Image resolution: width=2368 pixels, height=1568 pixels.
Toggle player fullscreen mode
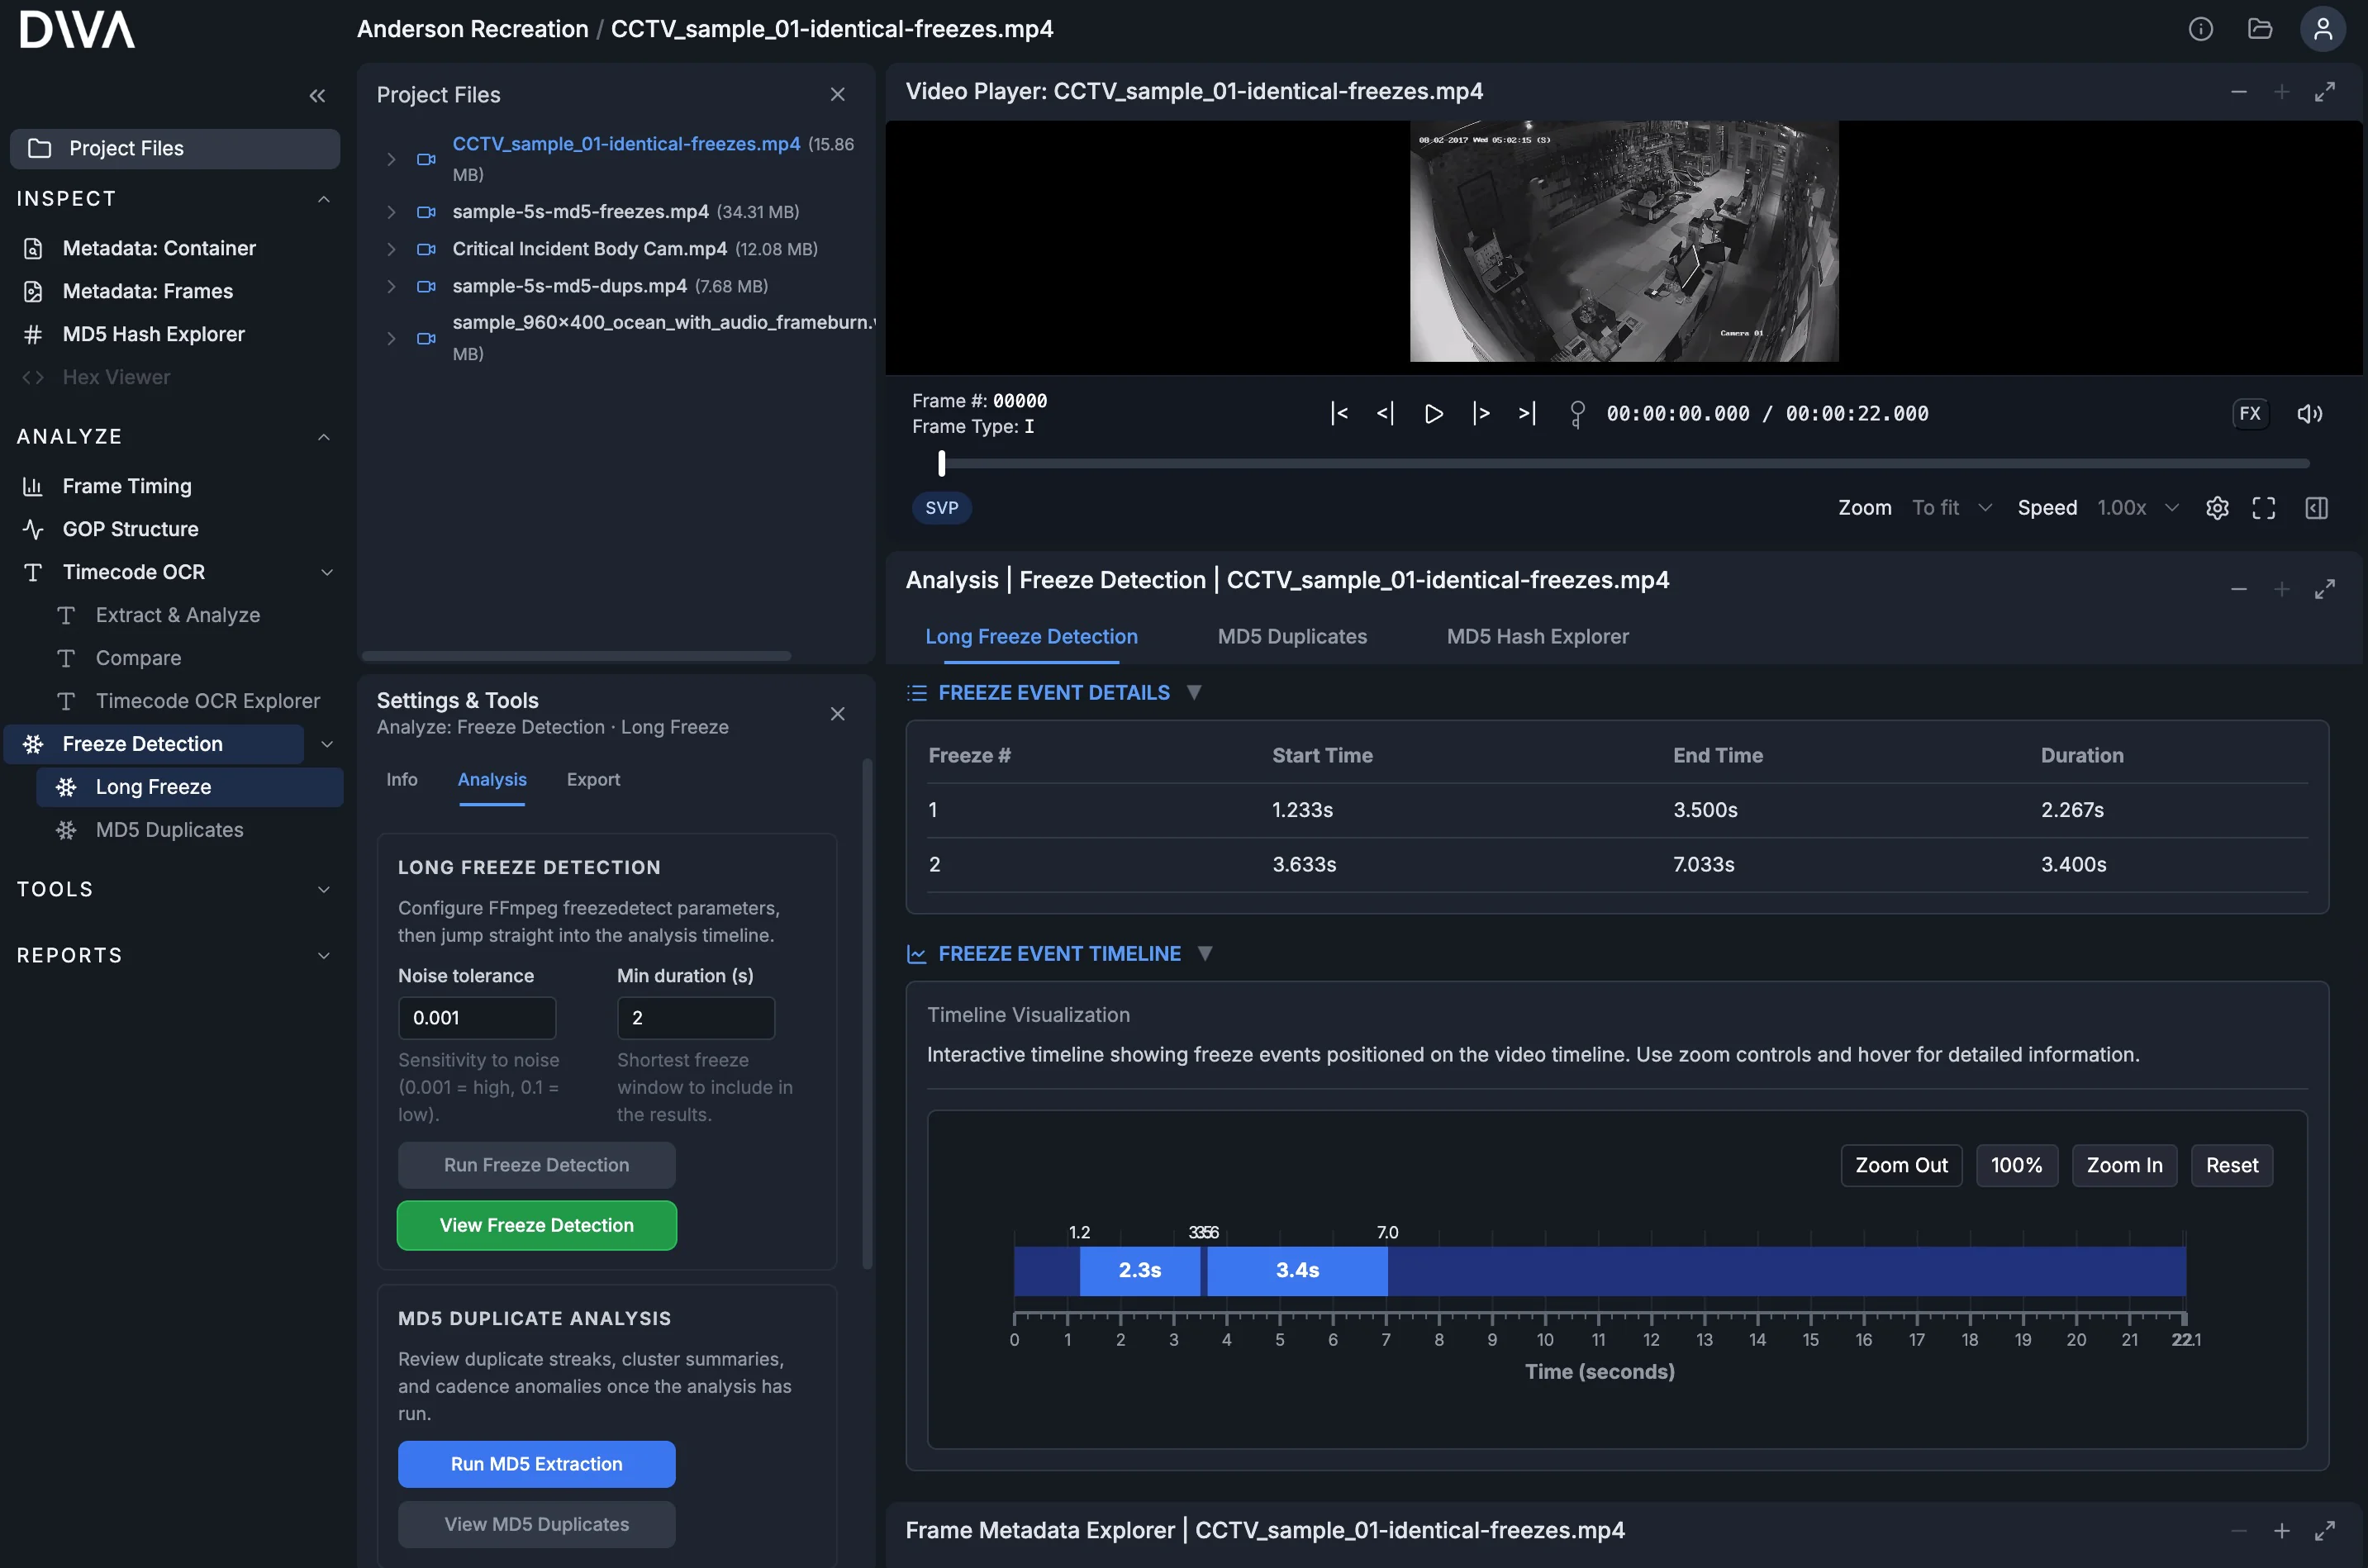click(x=2264, y=507)
